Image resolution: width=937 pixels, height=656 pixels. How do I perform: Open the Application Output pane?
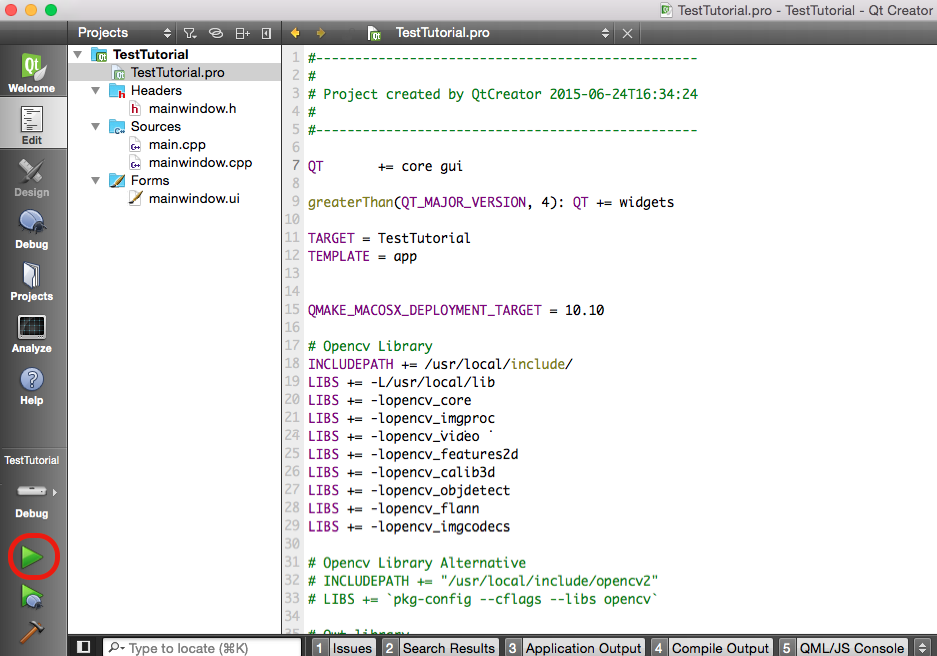point(575,648)
